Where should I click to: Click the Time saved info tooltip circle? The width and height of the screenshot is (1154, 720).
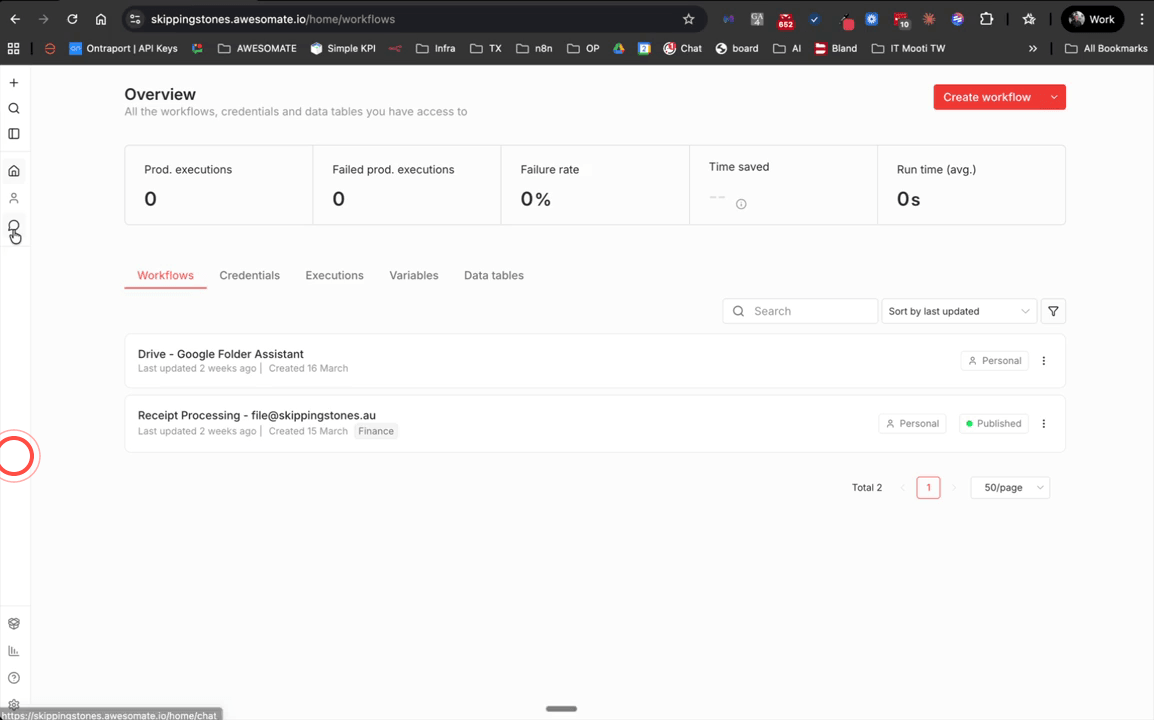(x=741, y=204)
